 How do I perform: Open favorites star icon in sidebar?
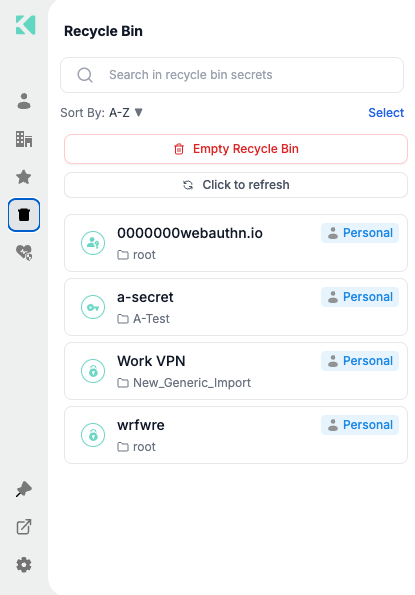[24, 177]
